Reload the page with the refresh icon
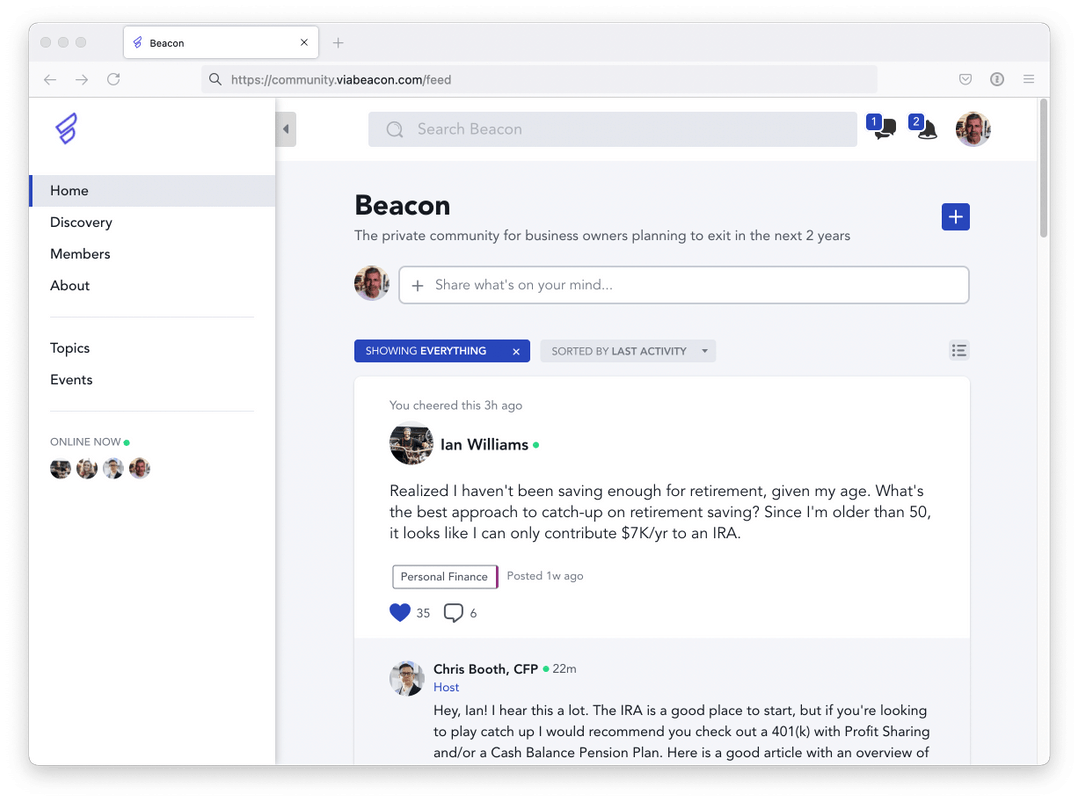Screen dimensions: 1080x802 click(x=114, y=79)
